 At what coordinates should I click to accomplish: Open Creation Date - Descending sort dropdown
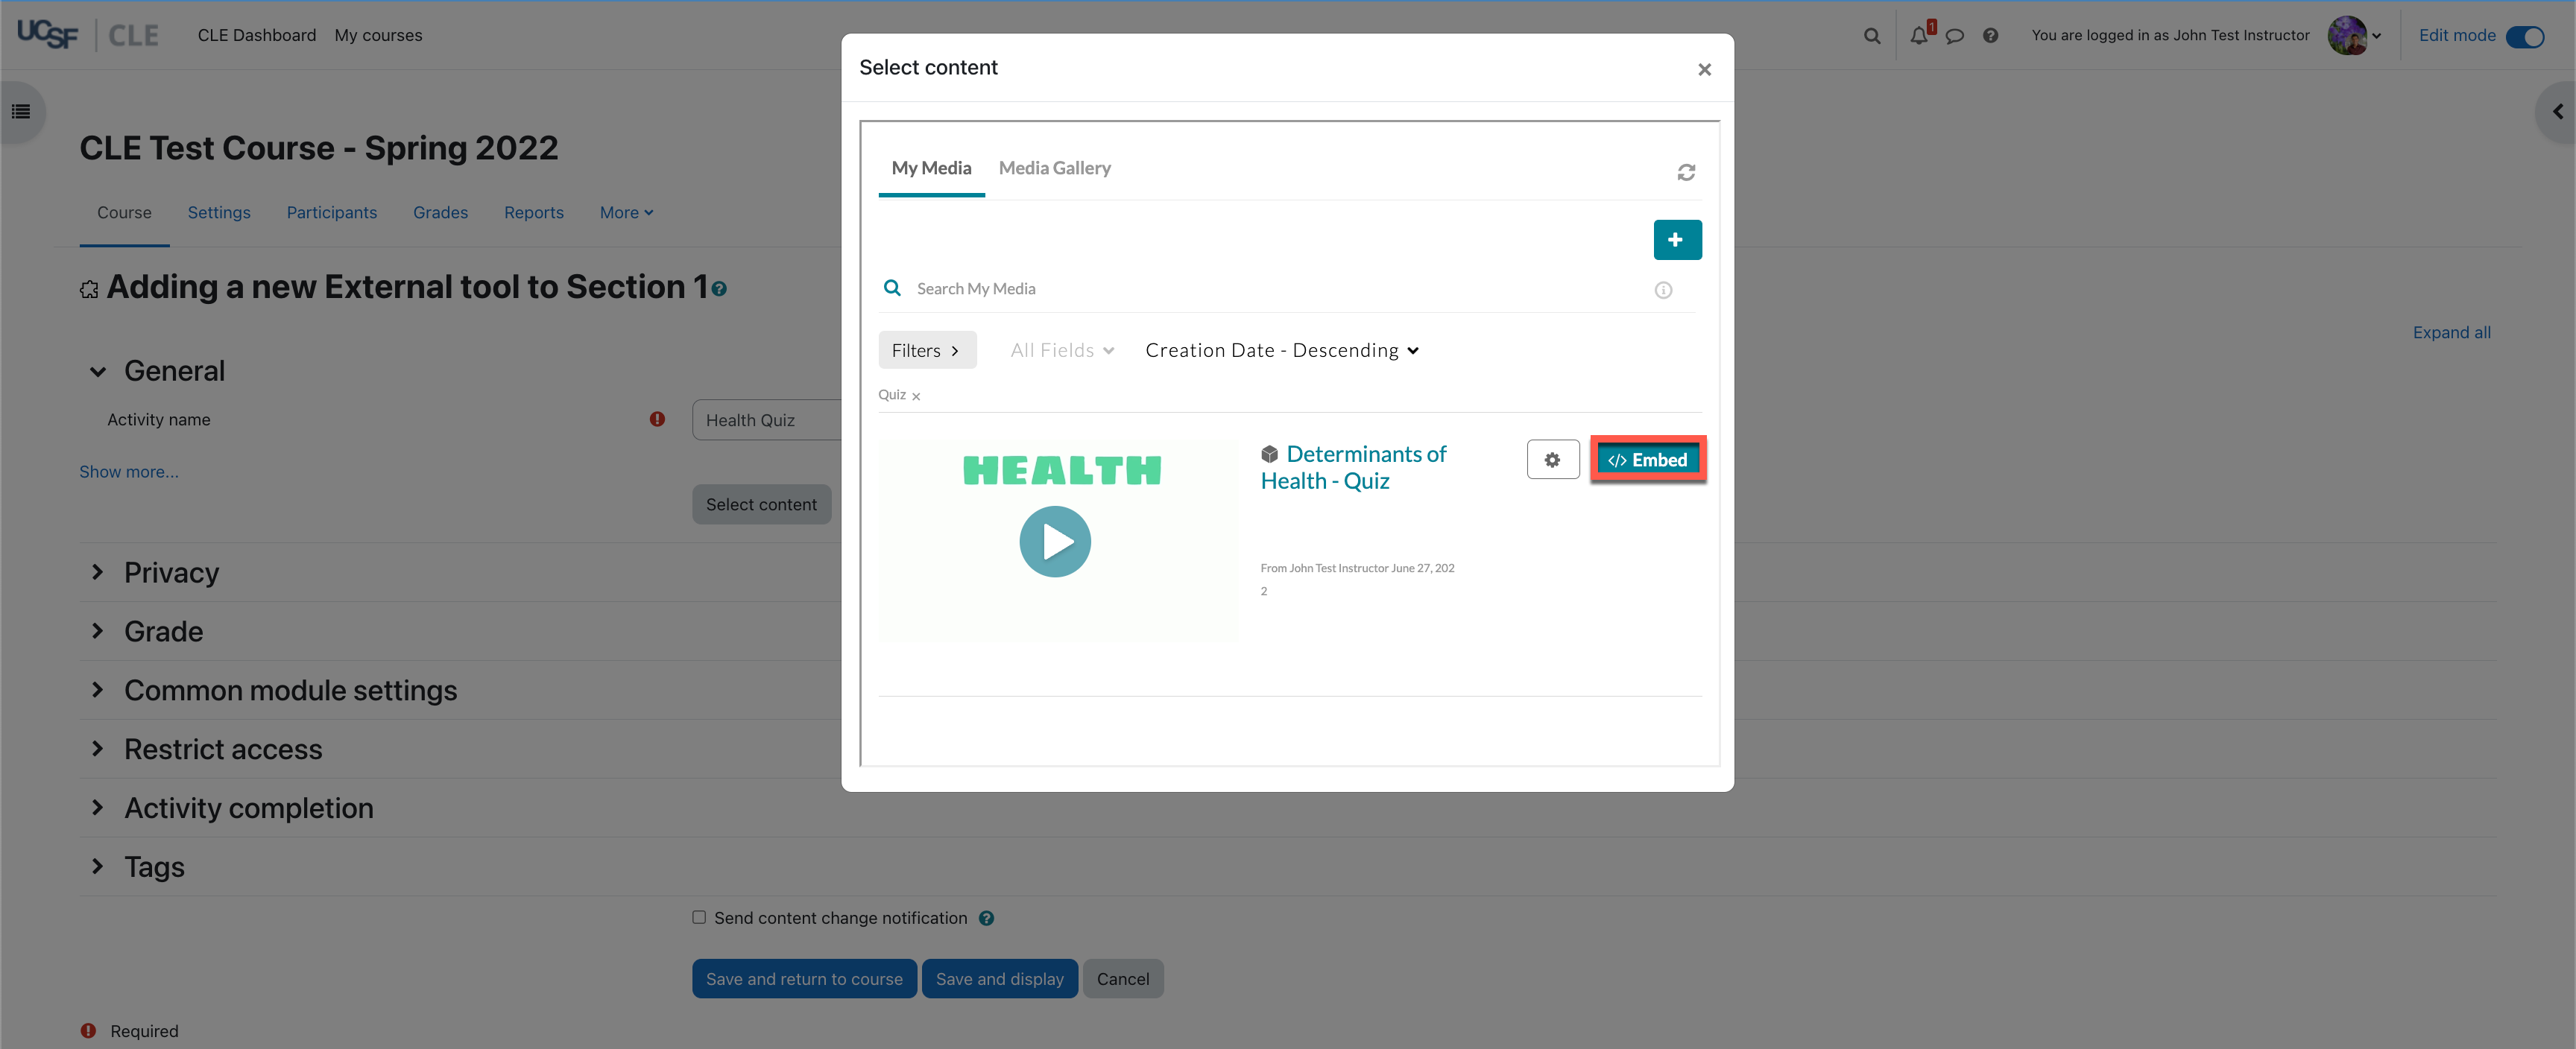coord(1282,350)
